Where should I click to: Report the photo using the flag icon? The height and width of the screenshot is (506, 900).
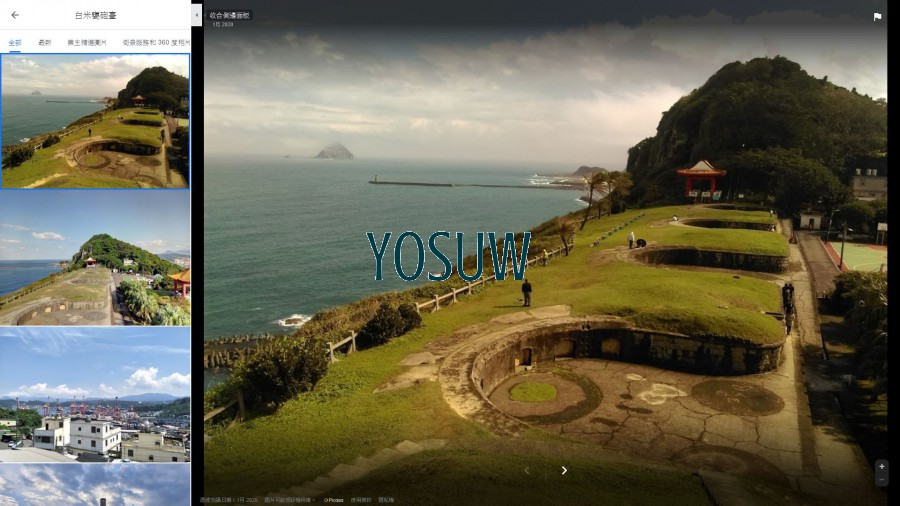877,17
